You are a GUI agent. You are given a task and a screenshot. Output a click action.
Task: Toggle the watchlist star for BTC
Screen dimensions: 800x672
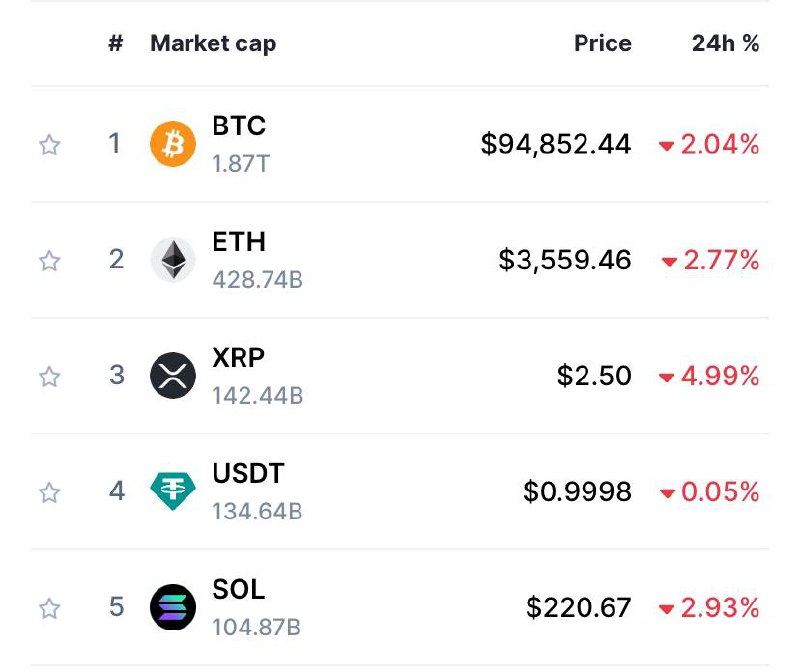click(x=49, y=144)
